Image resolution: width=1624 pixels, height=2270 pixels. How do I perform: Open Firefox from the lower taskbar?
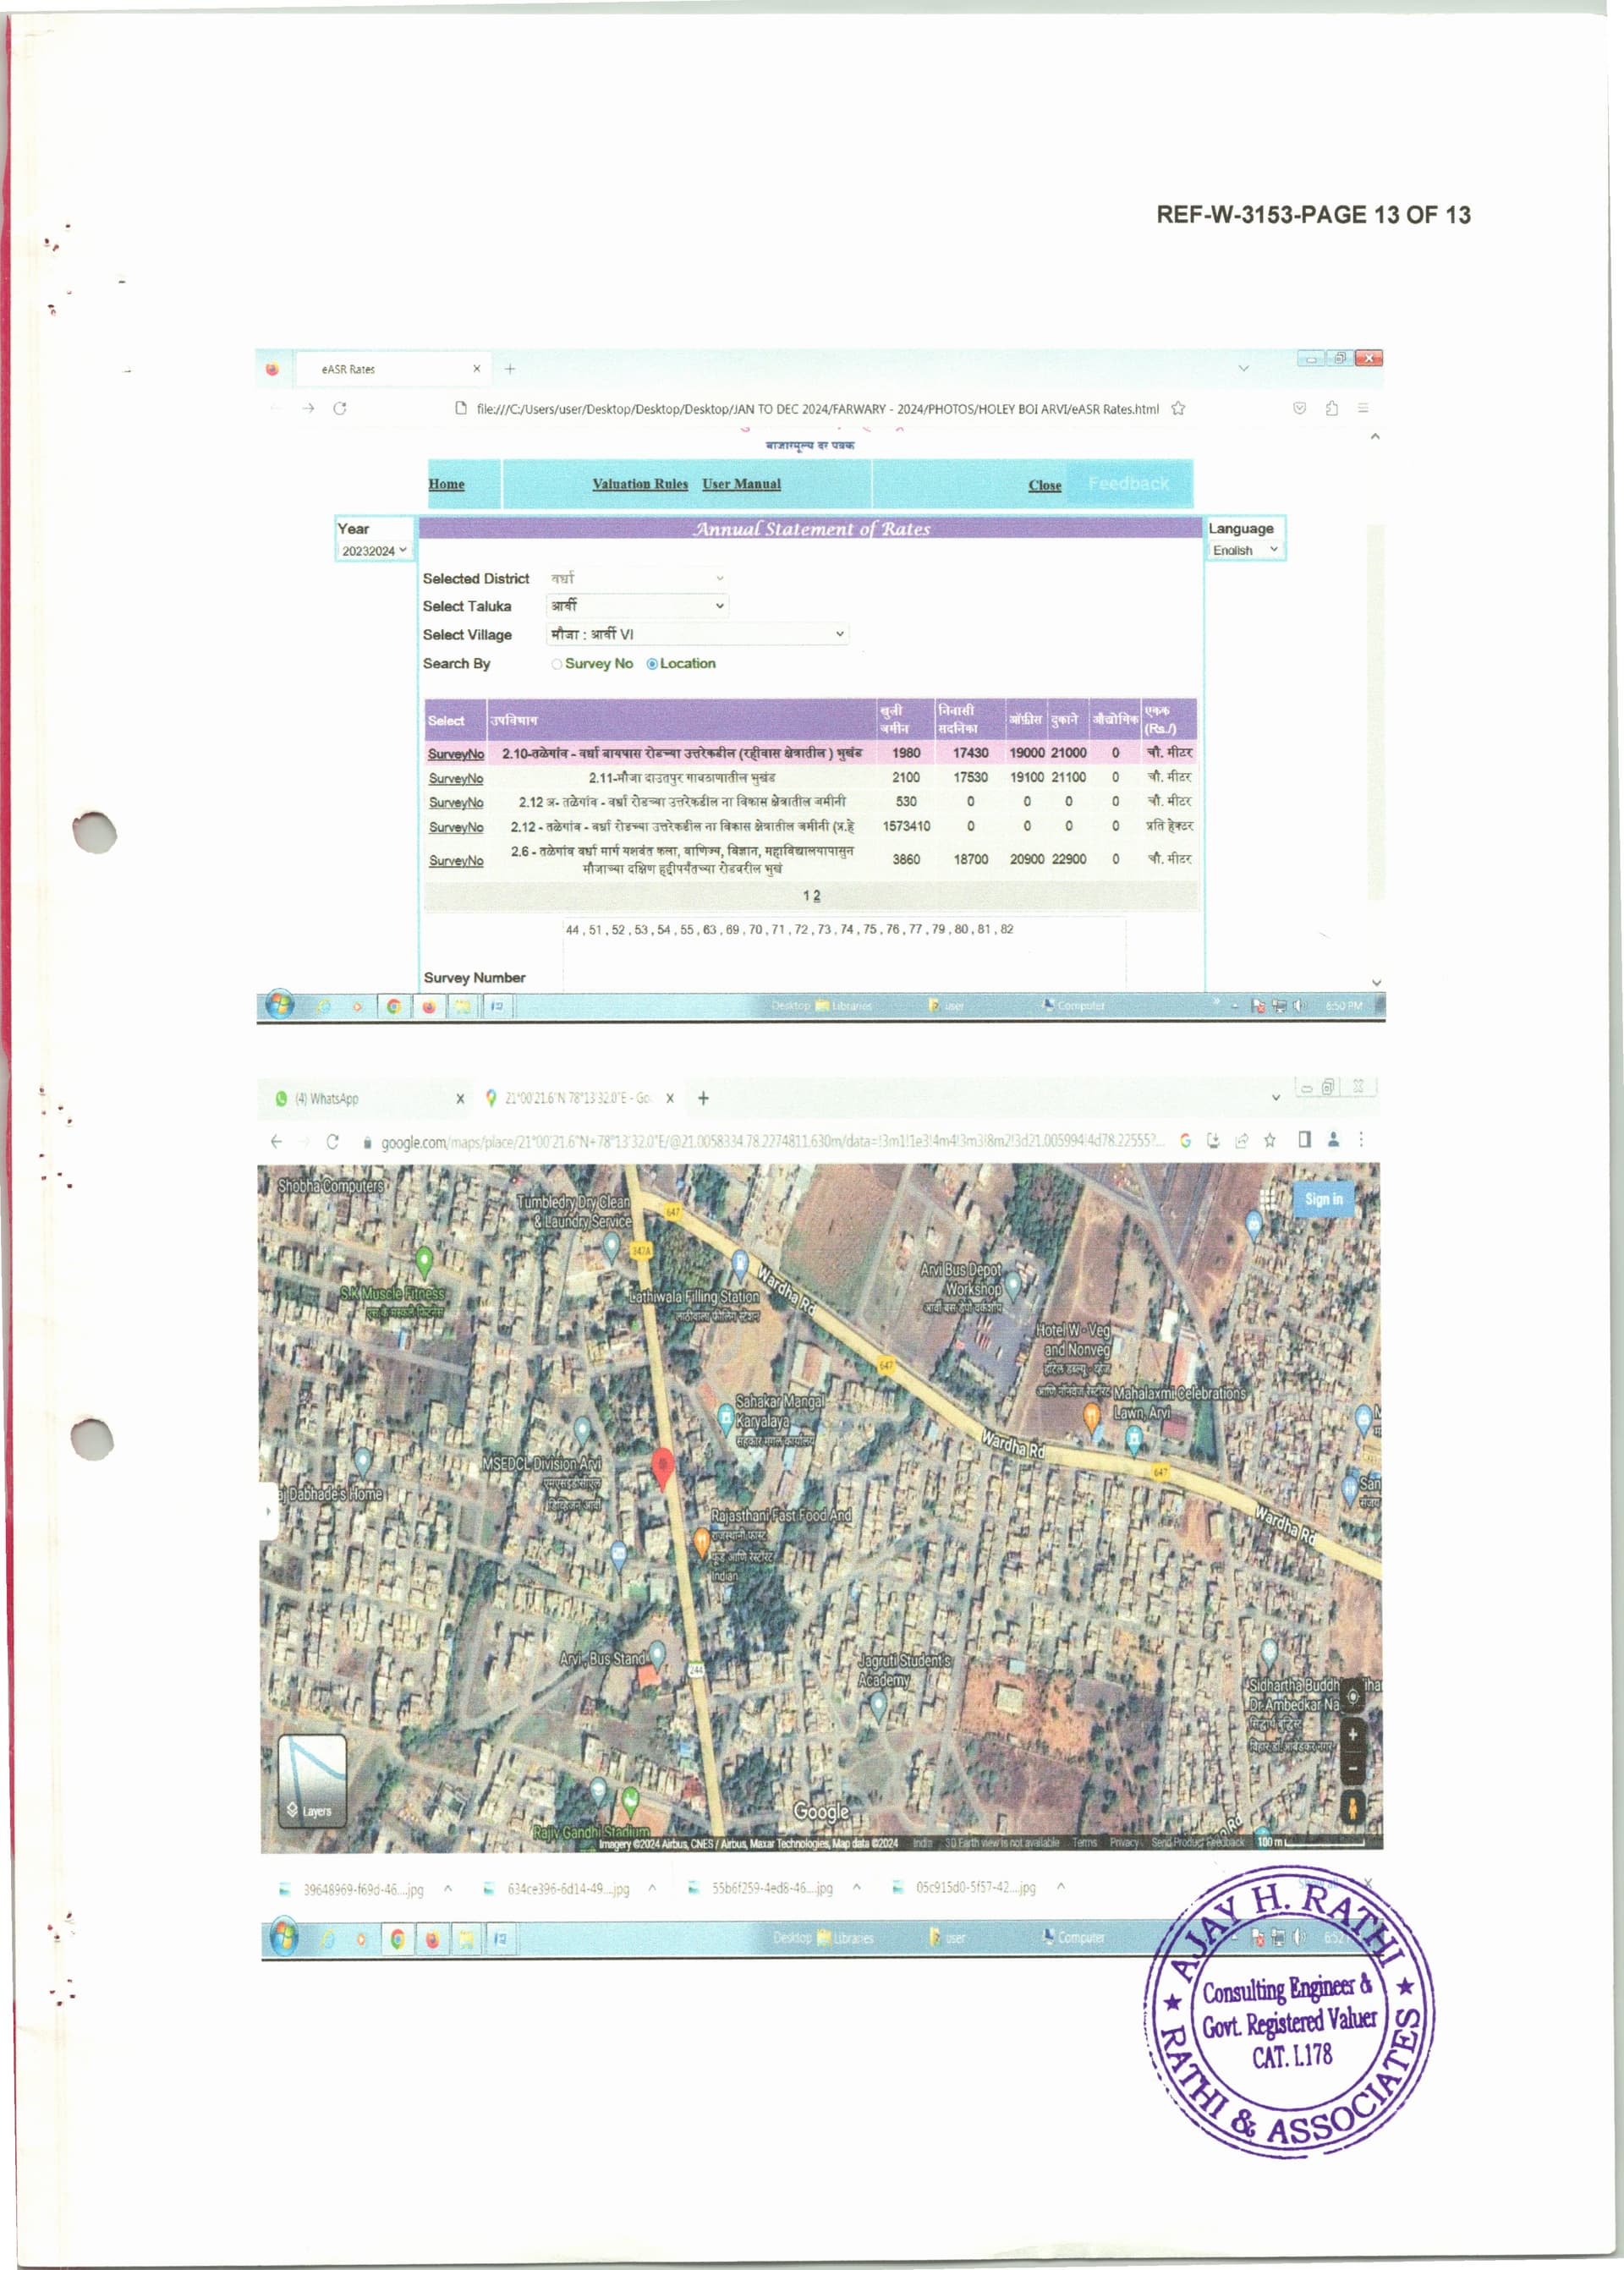pyautogui.click(x=432, y=1939)
